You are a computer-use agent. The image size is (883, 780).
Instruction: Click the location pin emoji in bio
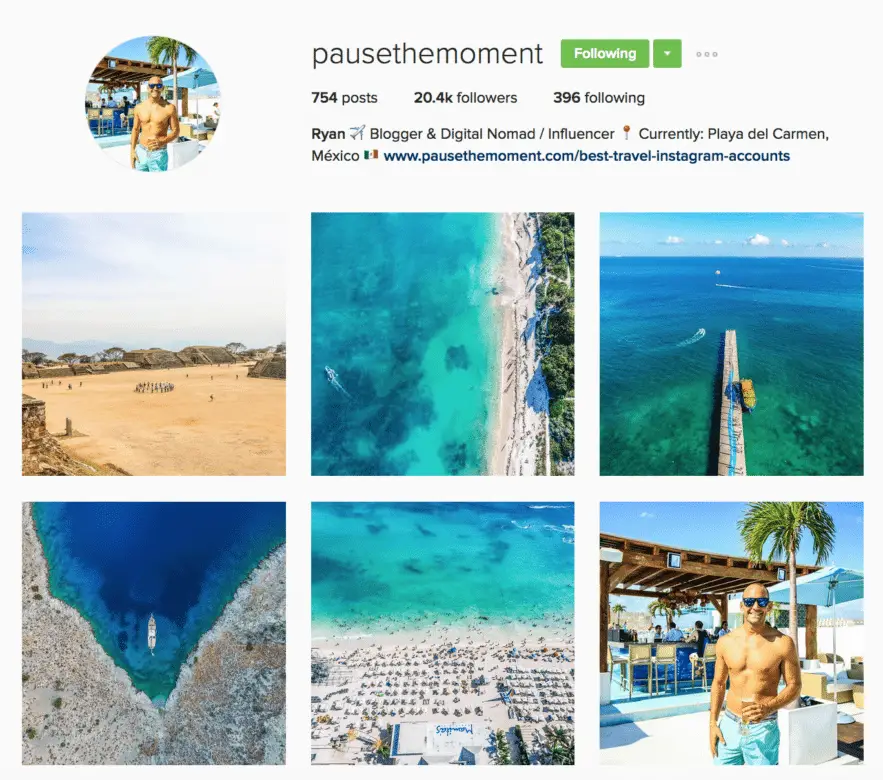626,133
